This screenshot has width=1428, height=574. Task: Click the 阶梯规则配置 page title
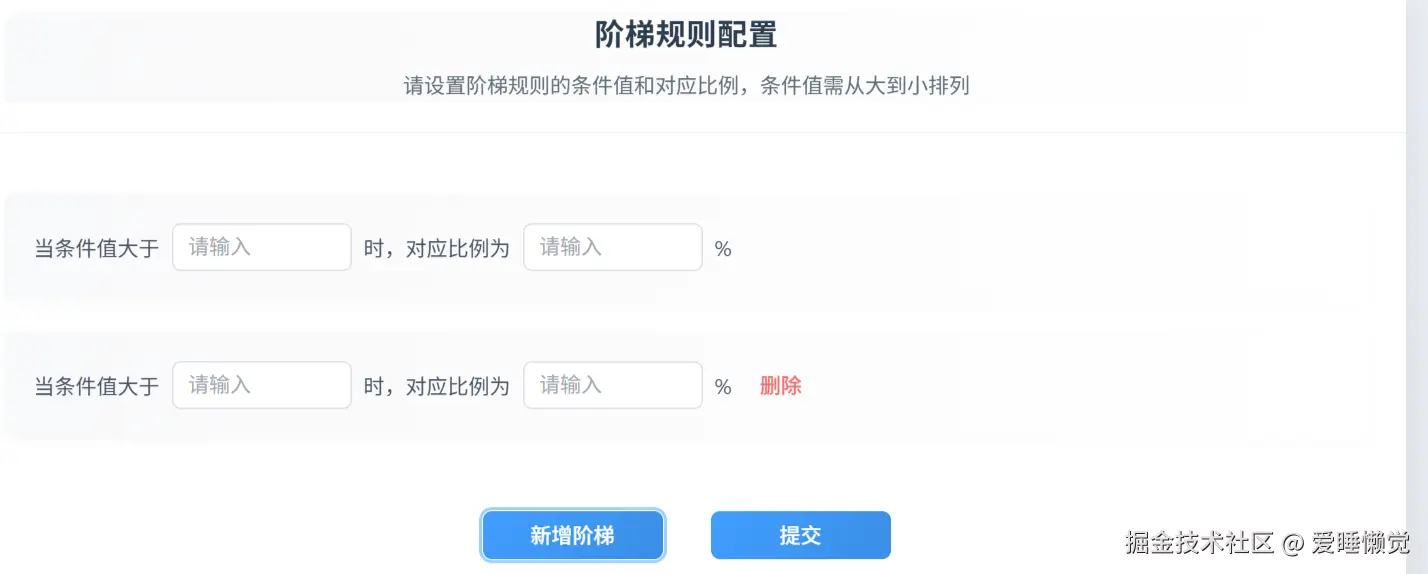pyautogui.click(x=686, y=35)
